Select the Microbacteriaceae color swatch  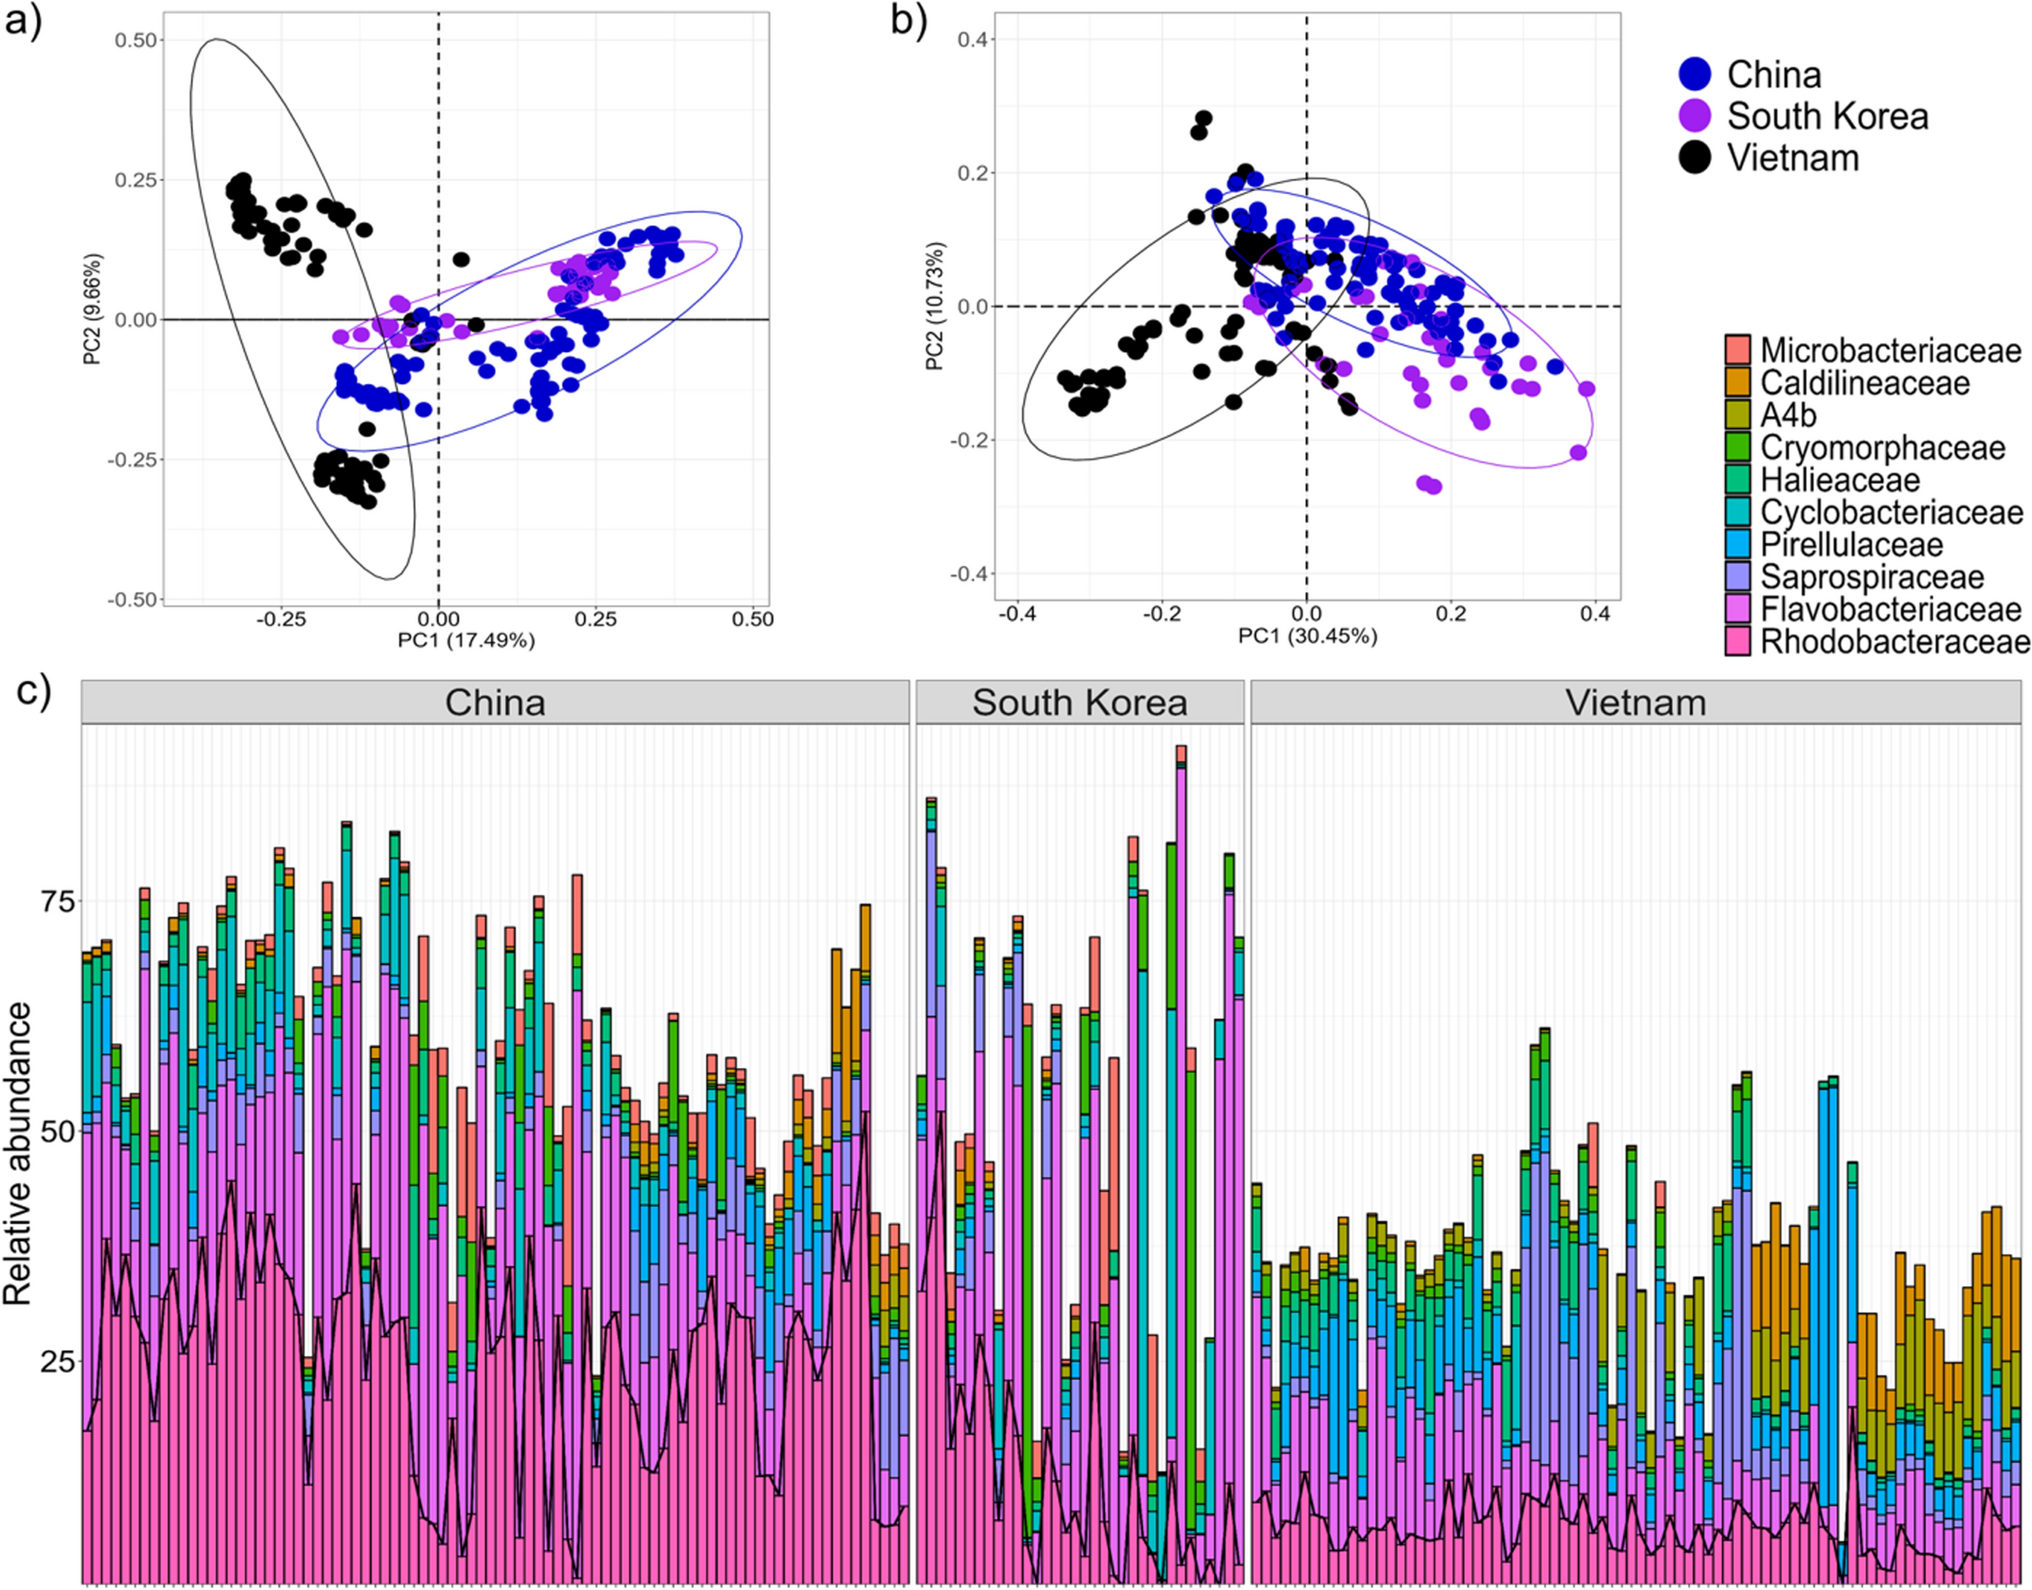pyautogui.click(x=1738, y=350)
